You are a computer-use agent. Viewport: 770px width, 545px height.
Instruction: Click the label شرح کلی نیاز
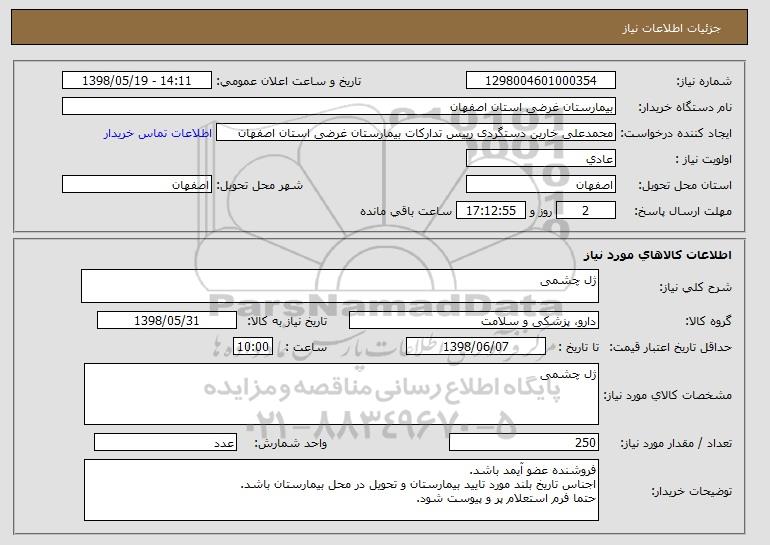point(695,287)
